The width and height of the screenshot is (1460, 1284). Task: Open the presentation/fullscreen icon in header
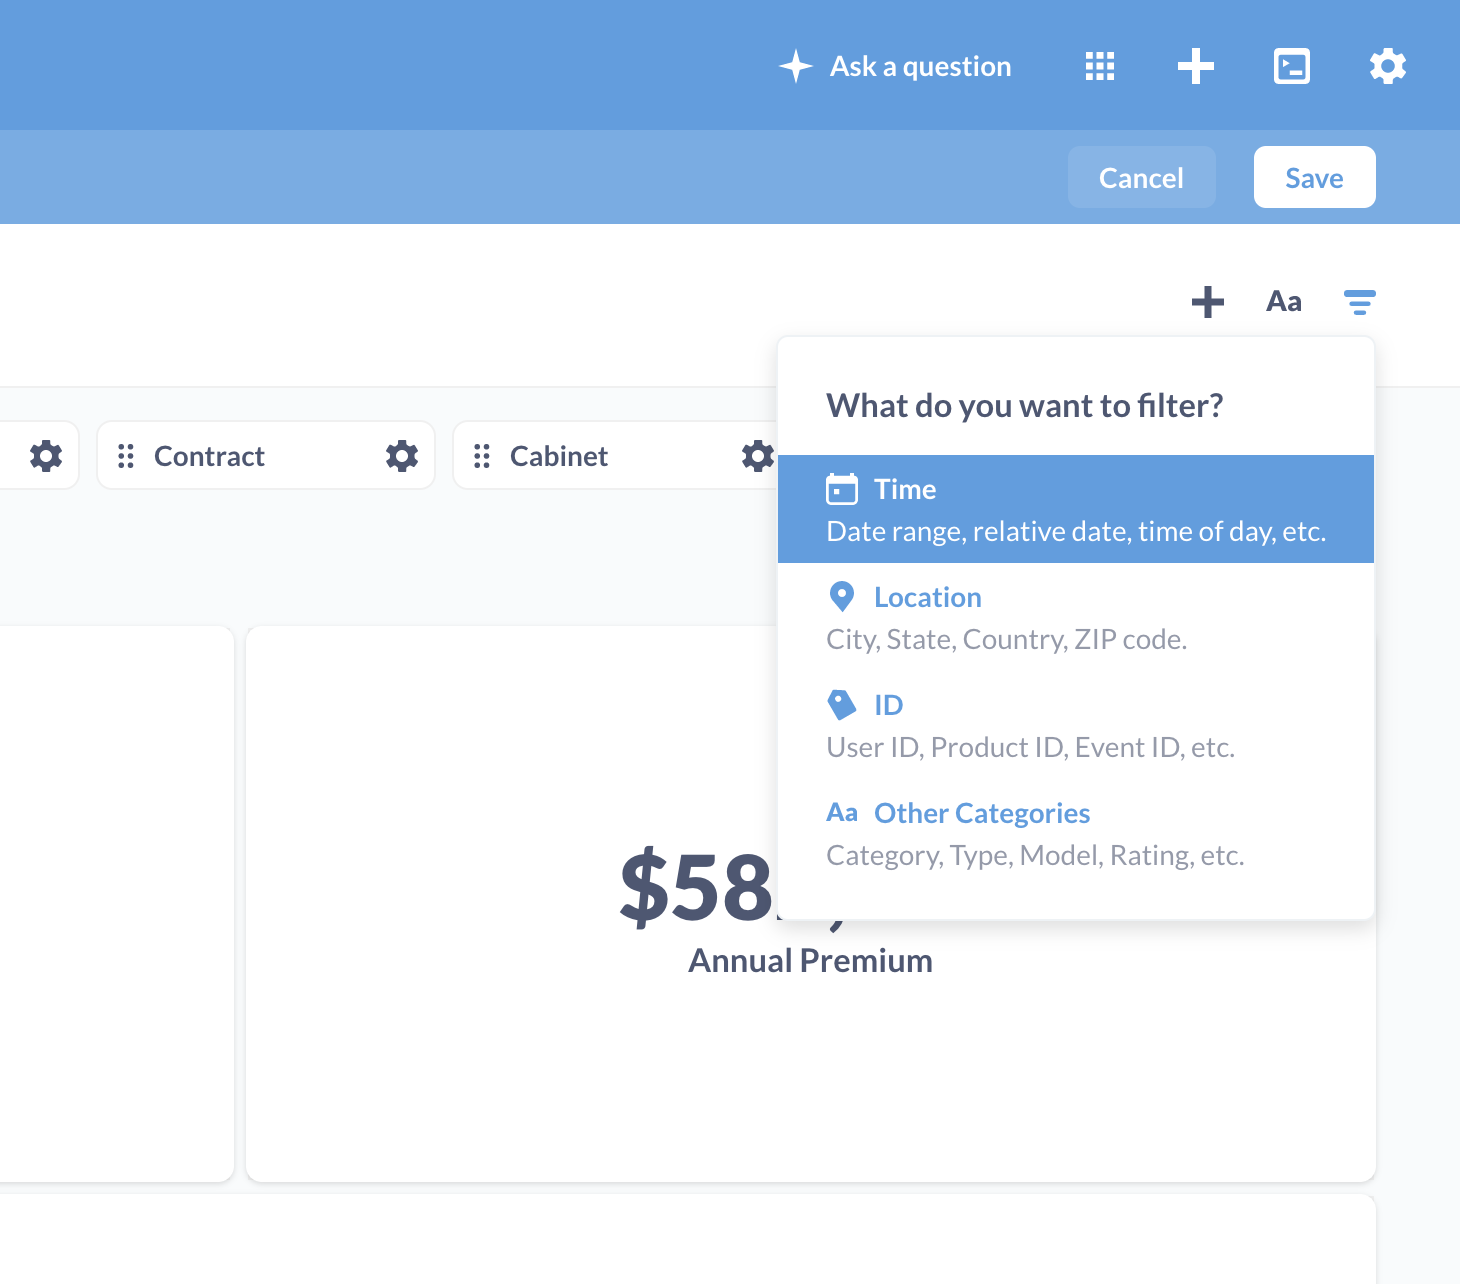[x=1291, y=65]
